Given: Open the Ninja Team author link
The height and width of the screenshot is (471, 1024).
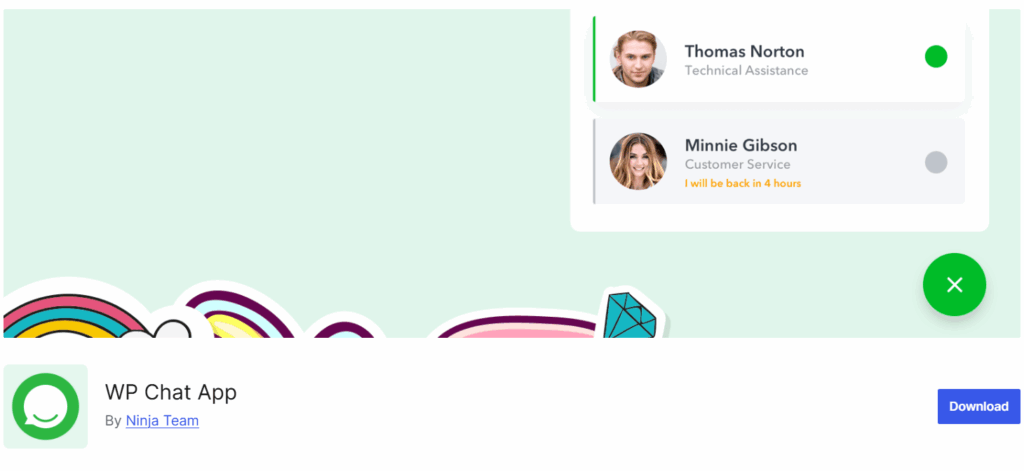Looking at the screenshot, I should tap(162, 421).
